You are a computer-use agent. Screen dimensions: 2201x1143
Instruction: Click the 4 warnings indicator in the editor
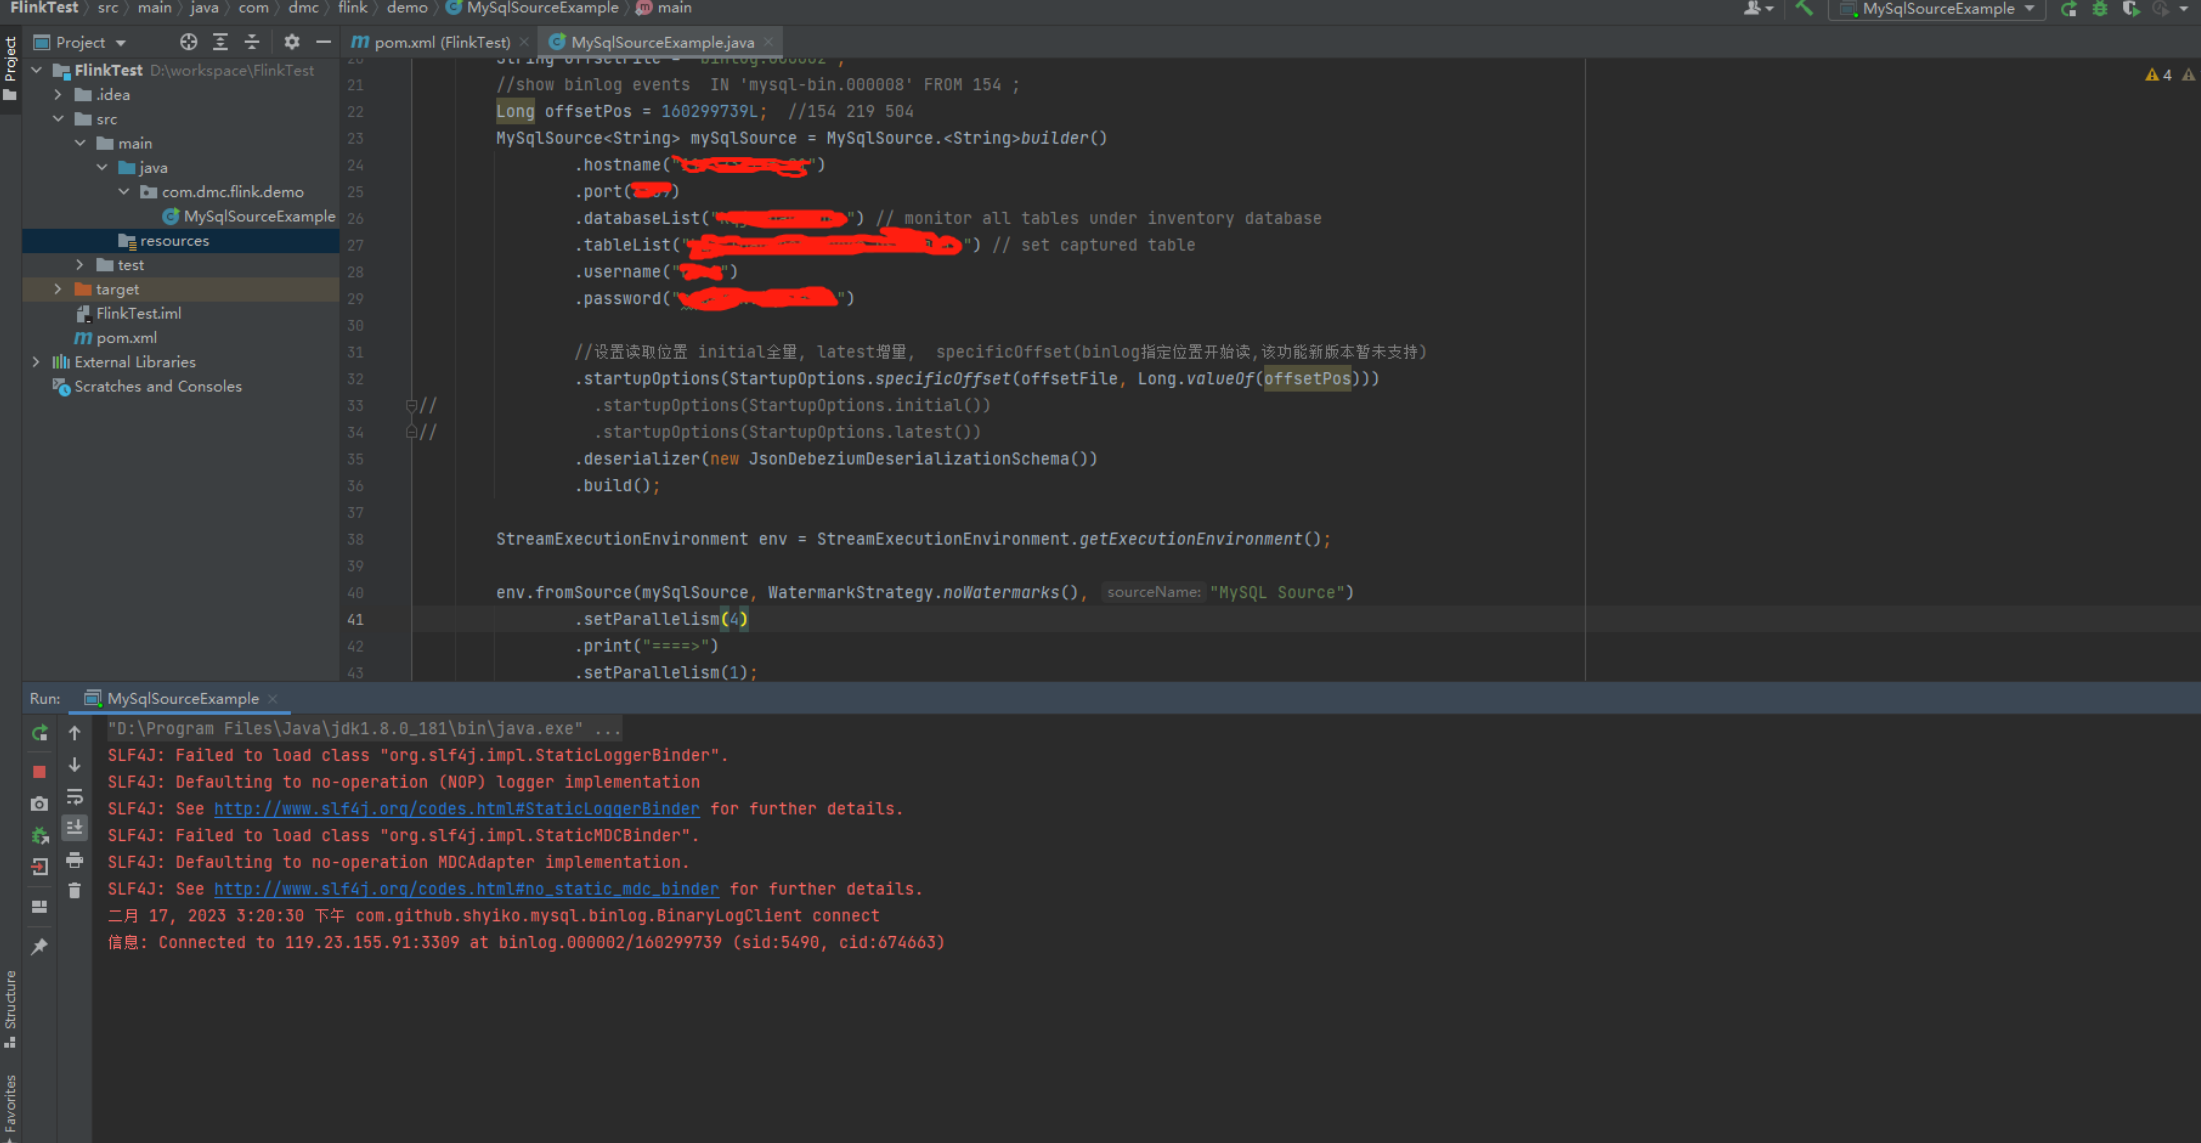2159,75
